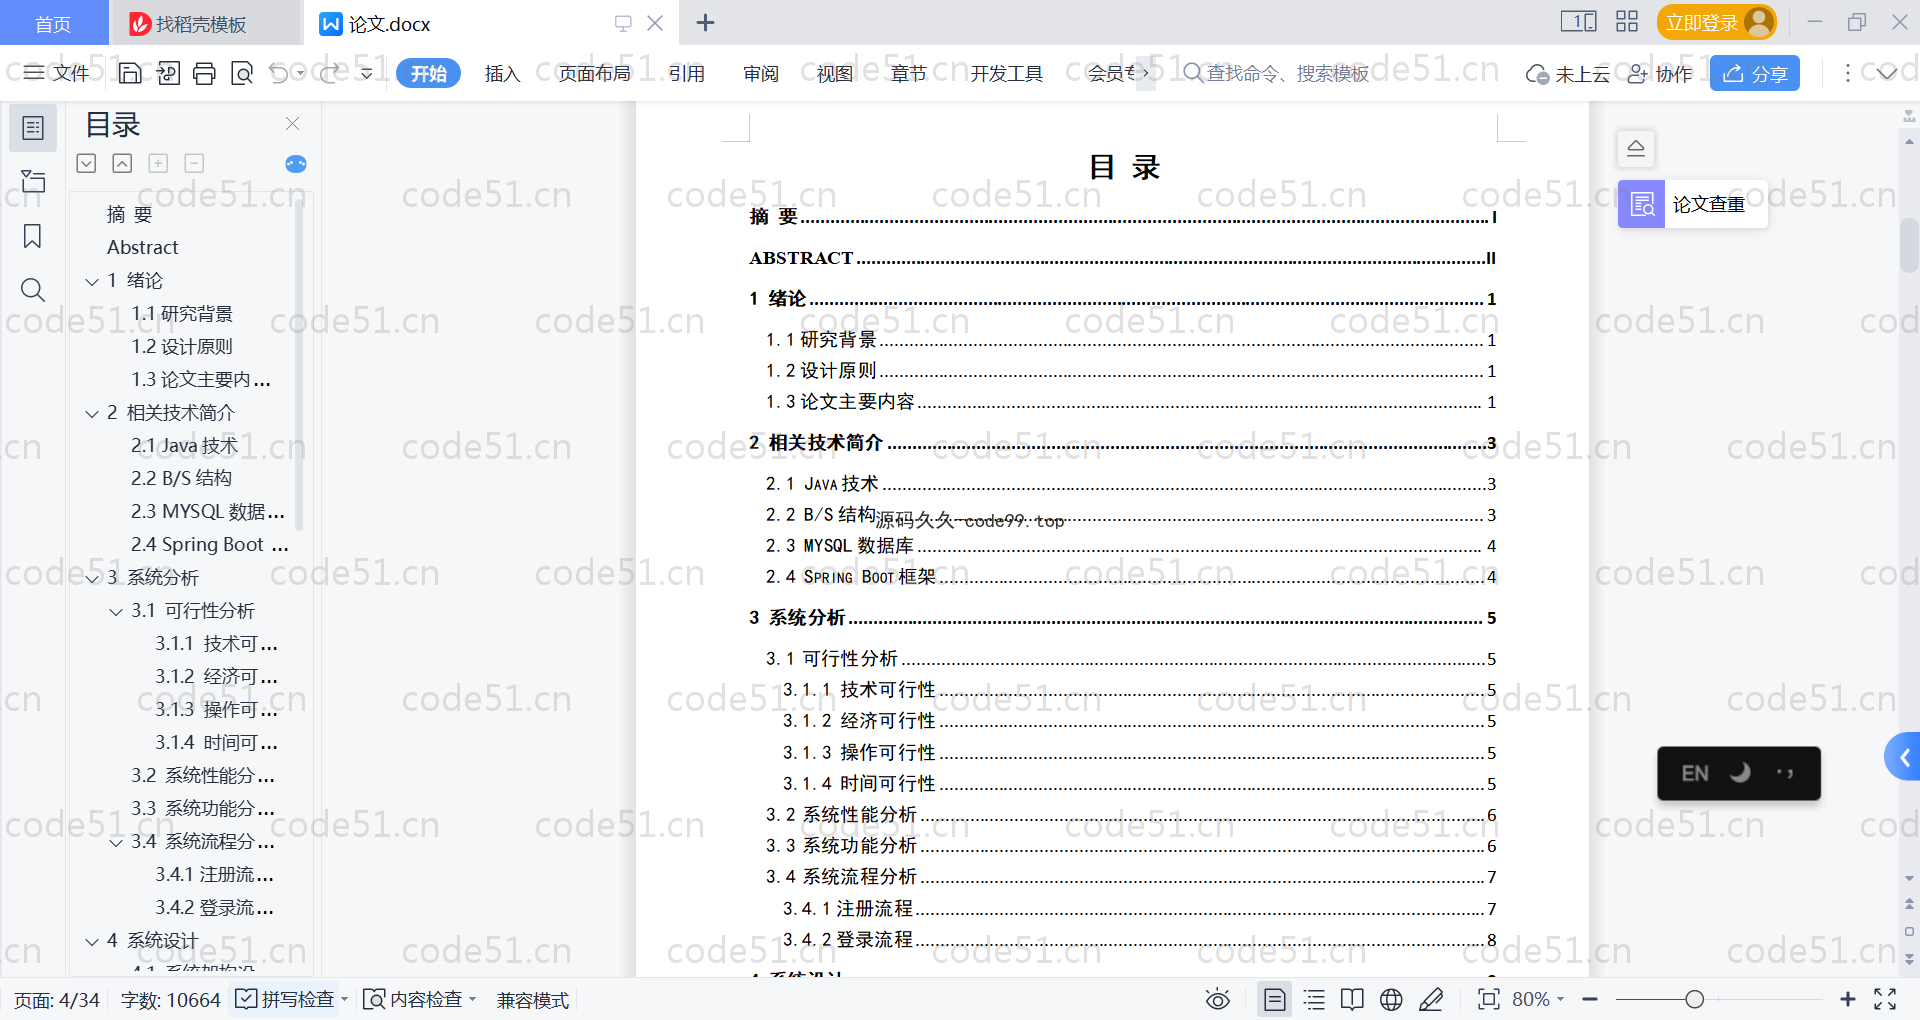Click the 未上云 cloud status button
Screen dimensions: 1920x1020
click(1568, 73)
